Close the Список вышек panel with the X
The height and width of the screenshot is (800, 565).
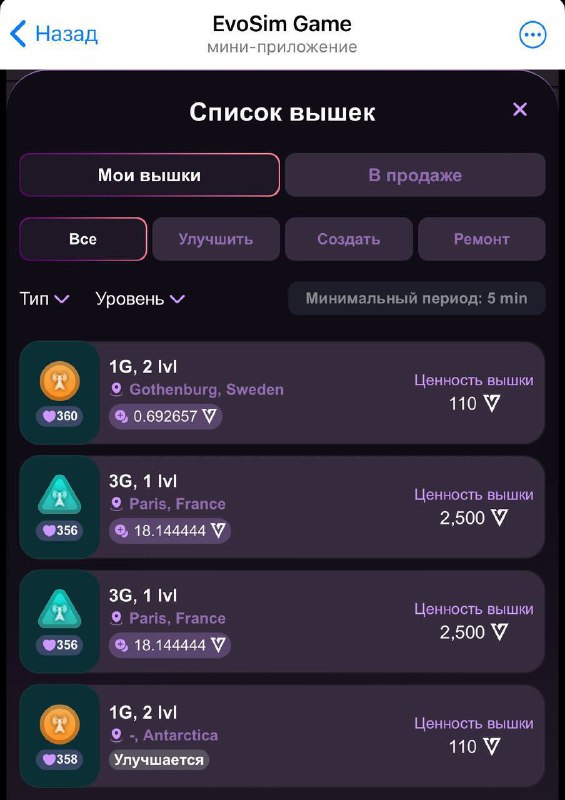520,109
